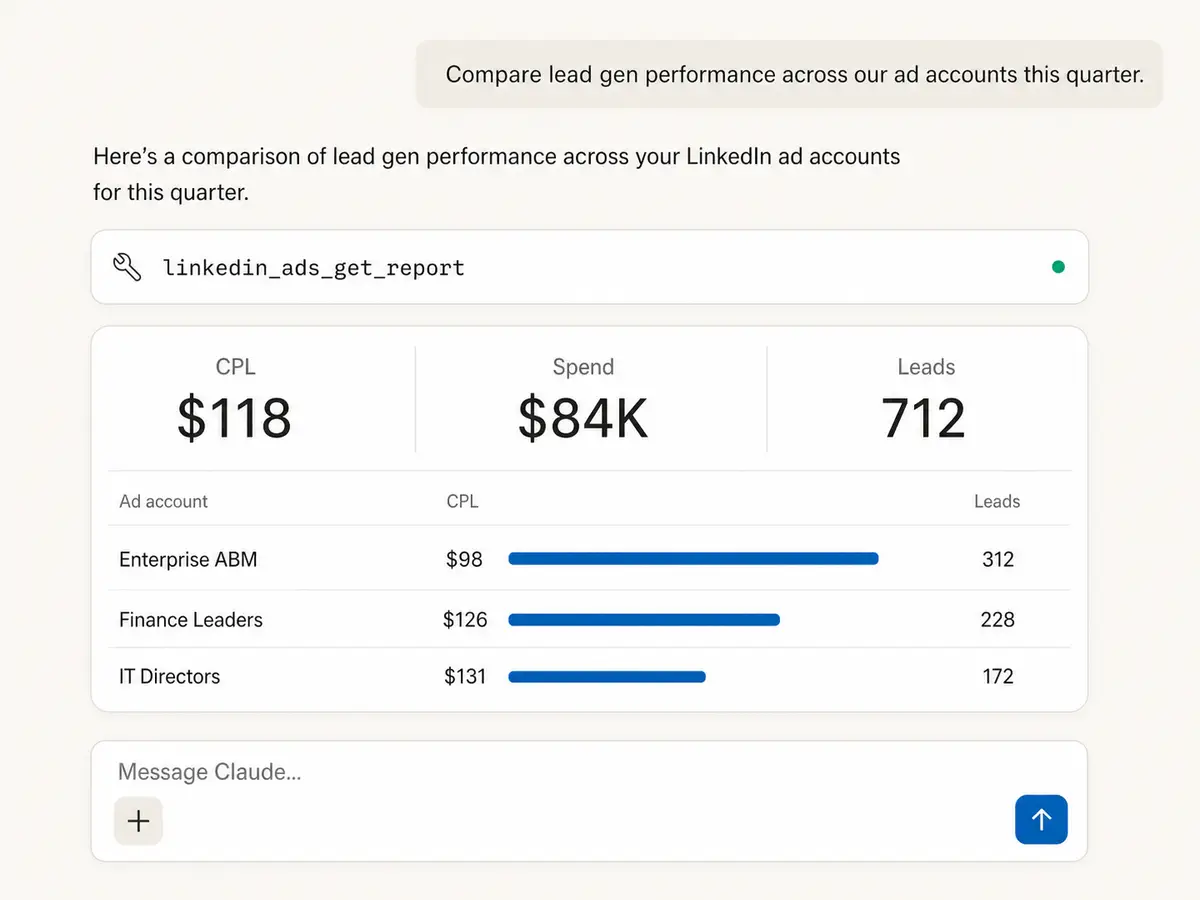
Task: Click the plus attachment button
Action: (x=138, y=821)
